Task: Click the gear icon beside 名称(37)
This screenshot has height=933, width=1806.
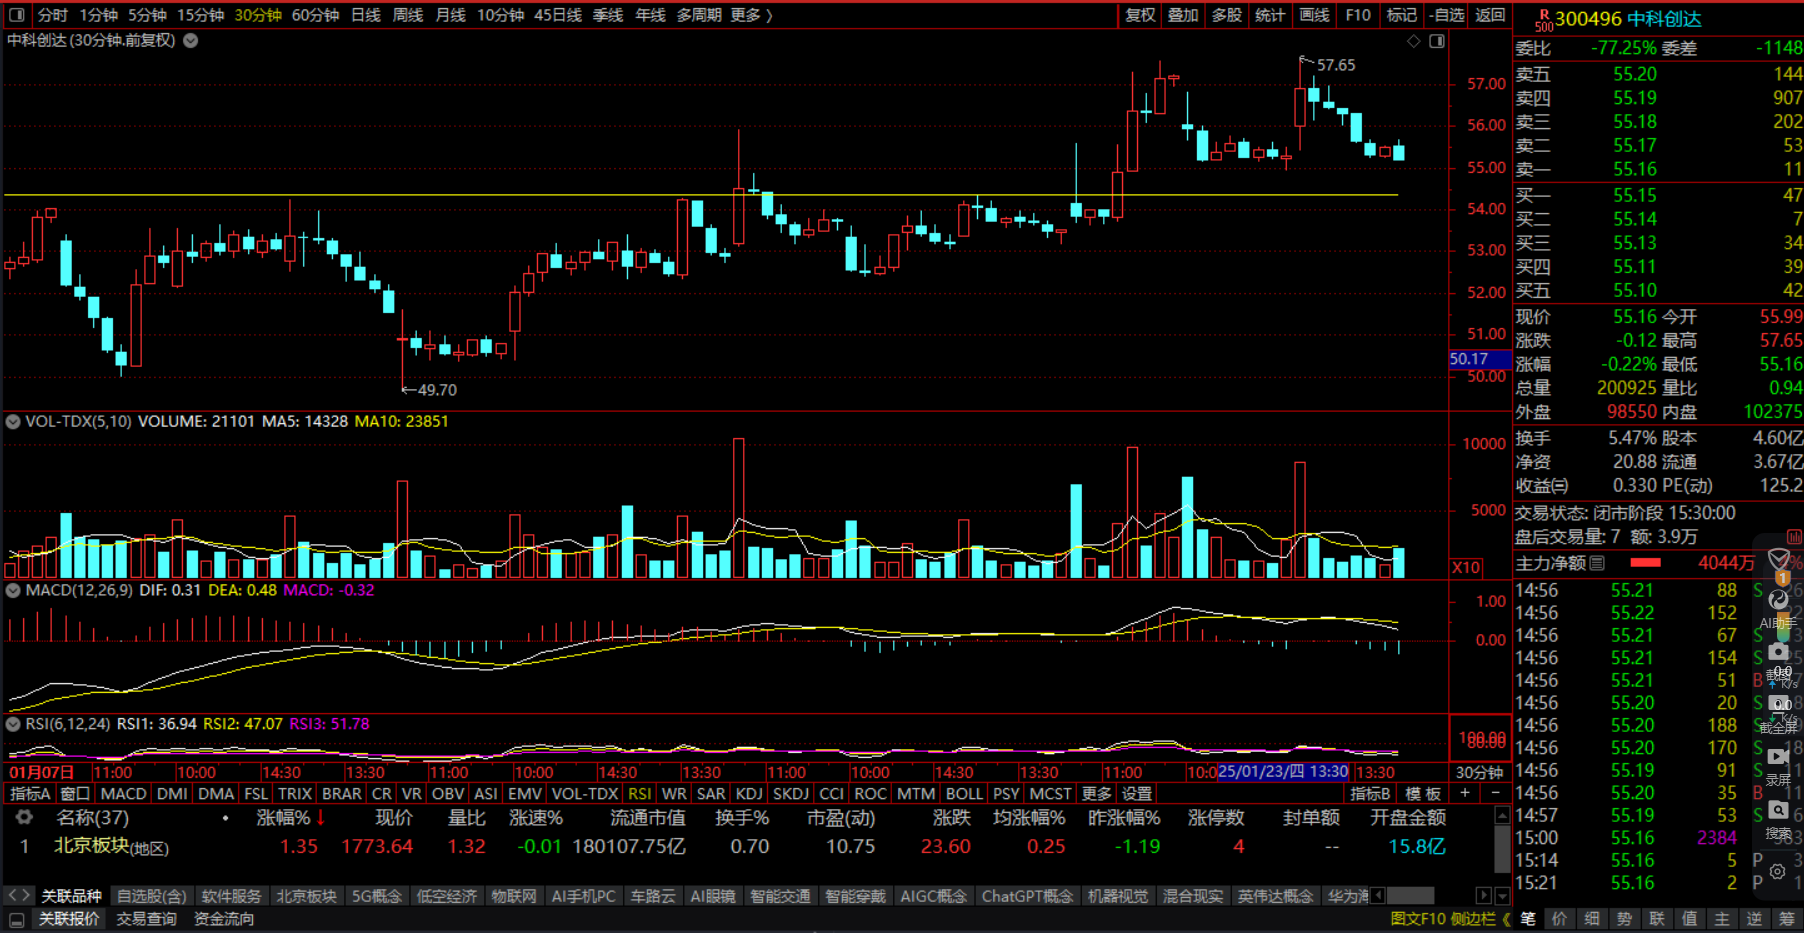Action: (24, 817)
